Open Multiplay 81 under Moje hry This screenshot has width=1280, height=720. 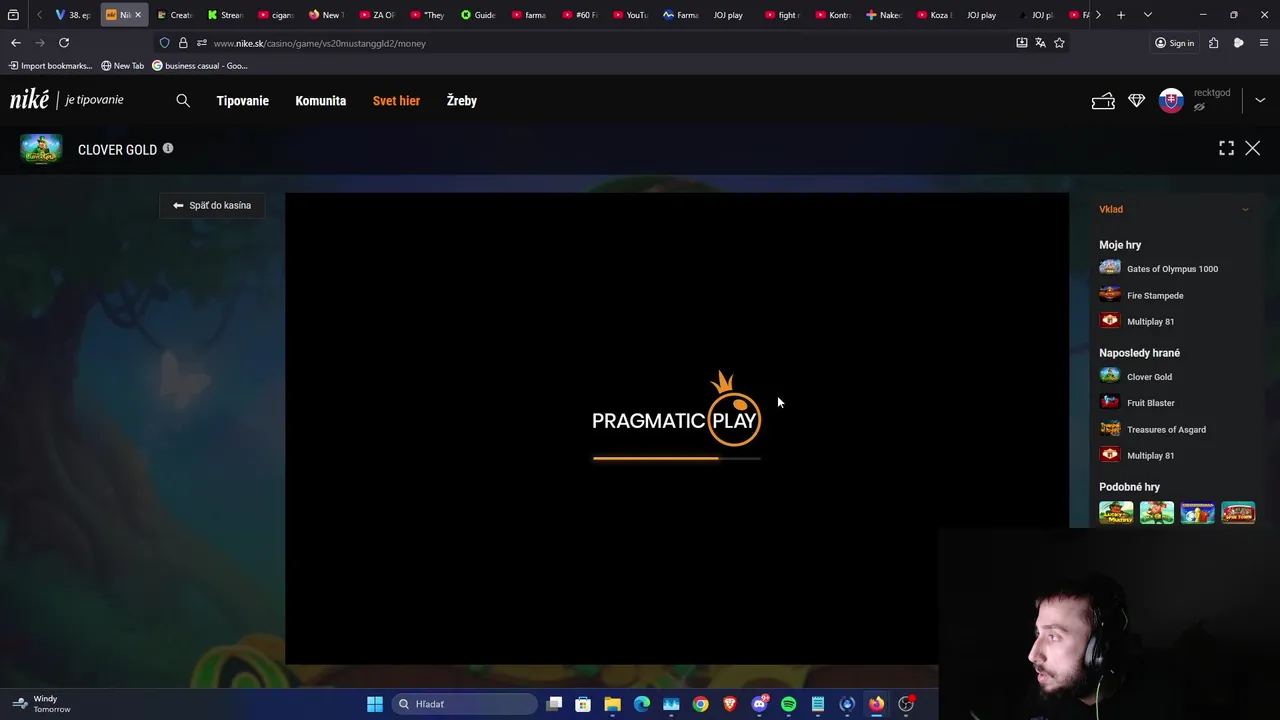click(x=1150, y=322)
